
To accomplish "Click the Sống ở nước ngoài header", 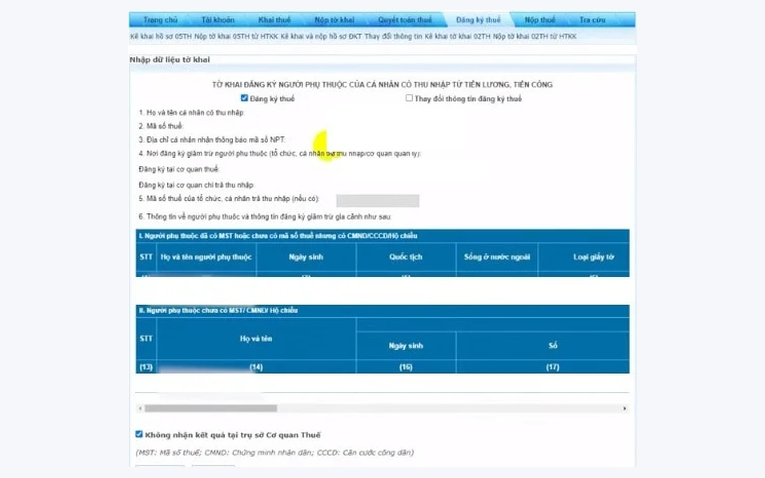I will coord(497,257).
